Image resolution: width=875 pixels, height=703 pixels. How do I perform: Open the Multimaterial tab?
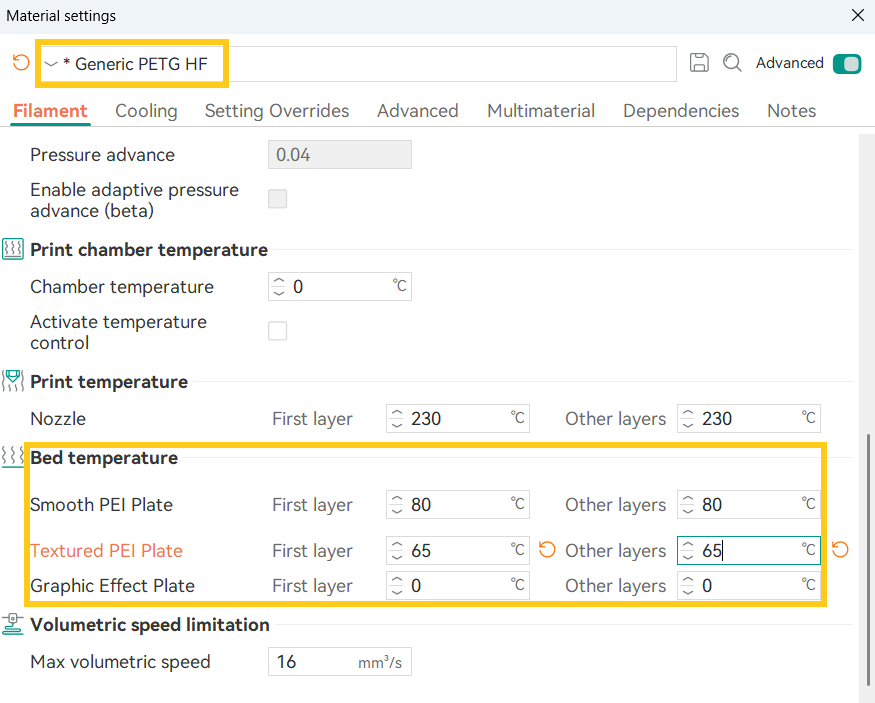coord(541,110)
